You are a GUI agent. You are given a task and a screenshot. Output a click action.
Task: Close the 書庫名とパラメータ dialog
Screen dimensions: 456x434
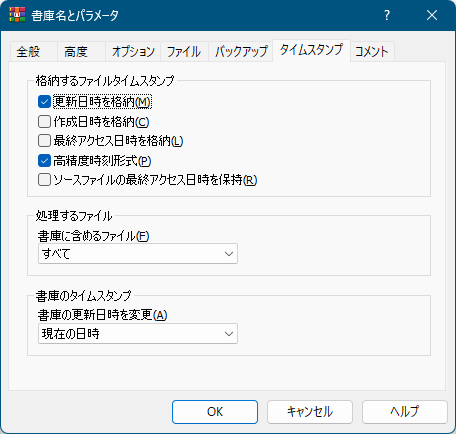pos(432,15)
